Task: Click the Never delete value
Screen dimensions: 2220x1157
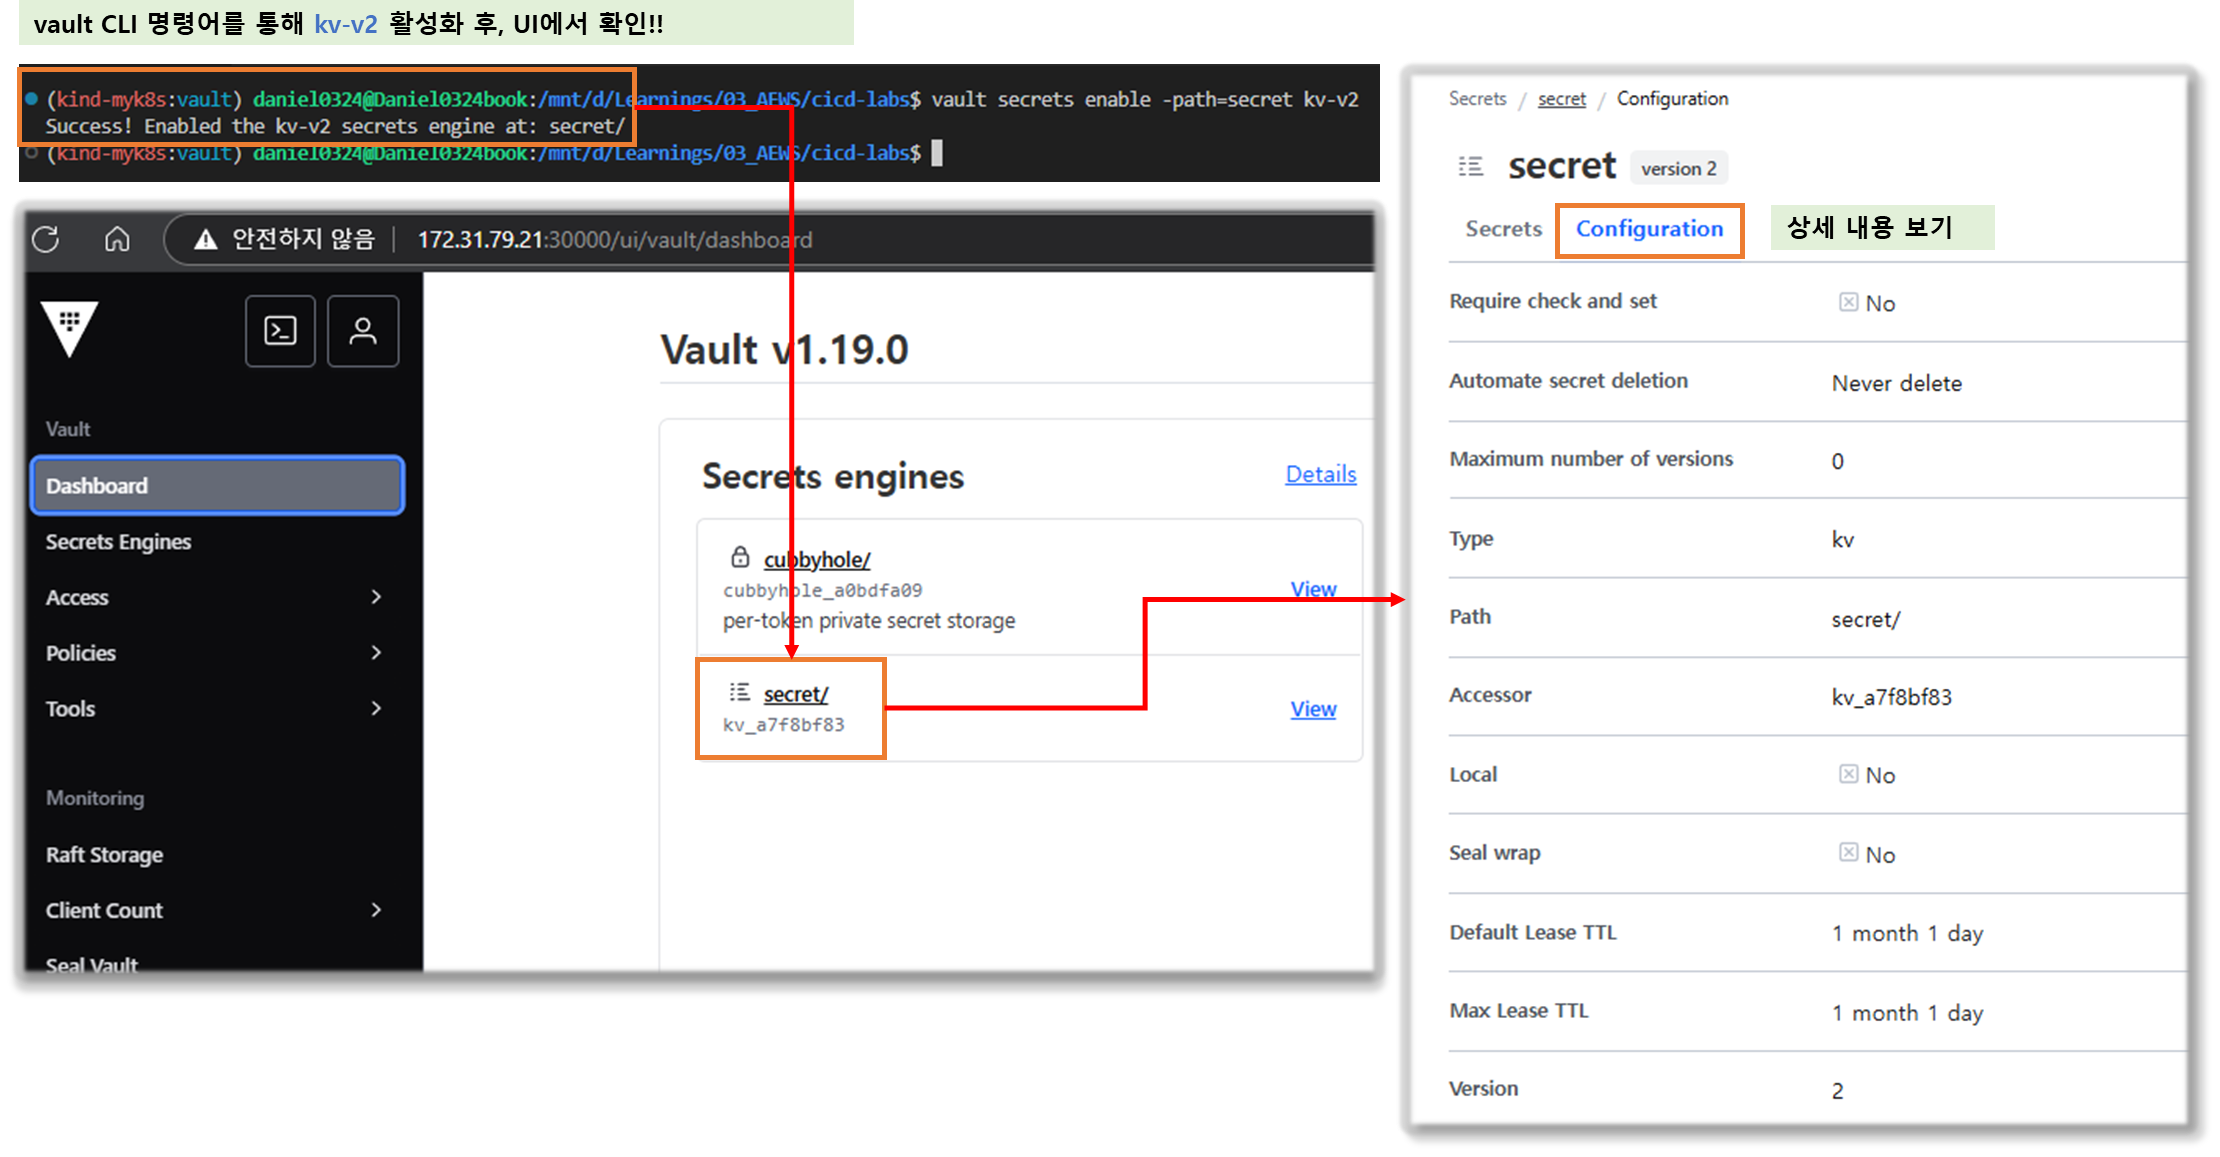Action: point(1896,383)
